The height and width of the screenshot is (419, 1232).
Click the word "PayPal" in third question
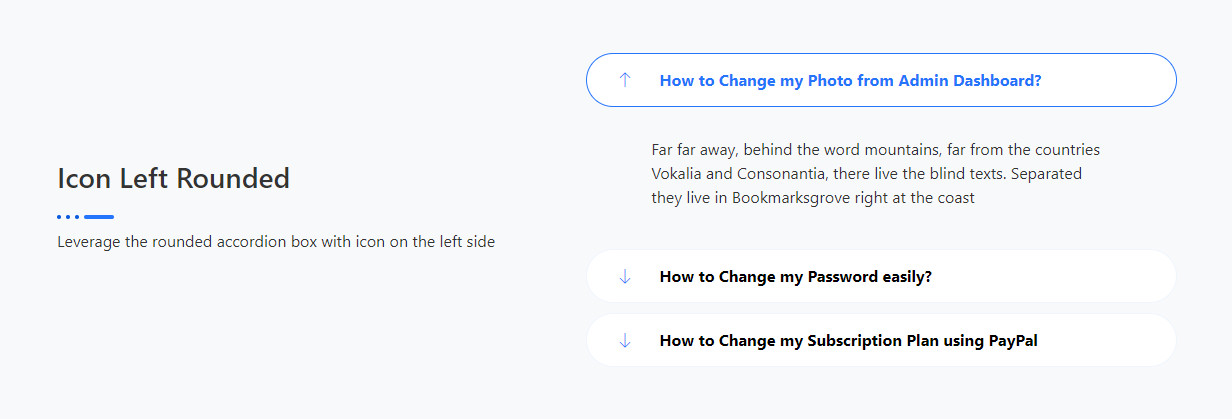pos(1013,340)
